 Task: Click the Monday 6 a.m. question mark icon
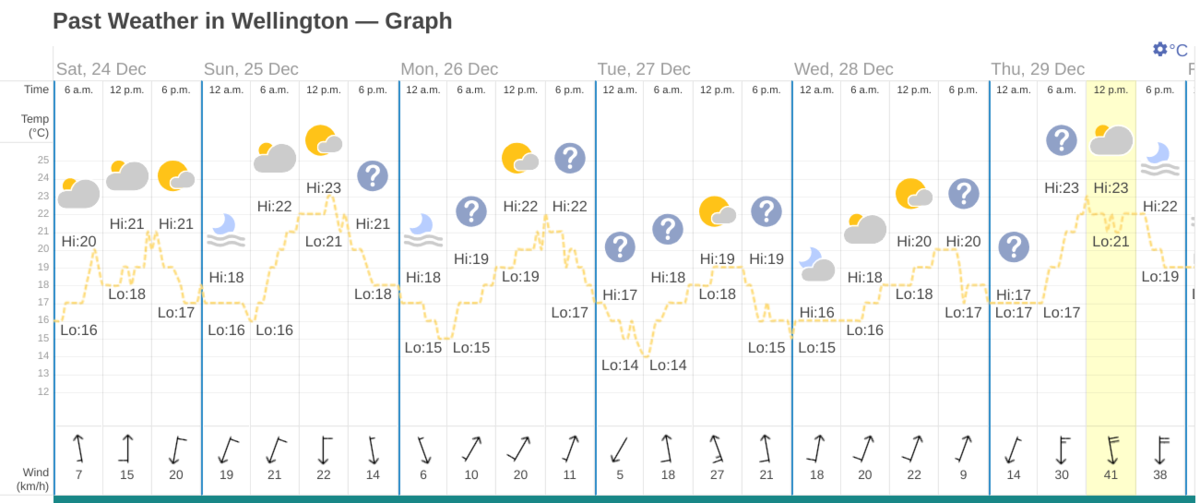click(x=471, y=211)
